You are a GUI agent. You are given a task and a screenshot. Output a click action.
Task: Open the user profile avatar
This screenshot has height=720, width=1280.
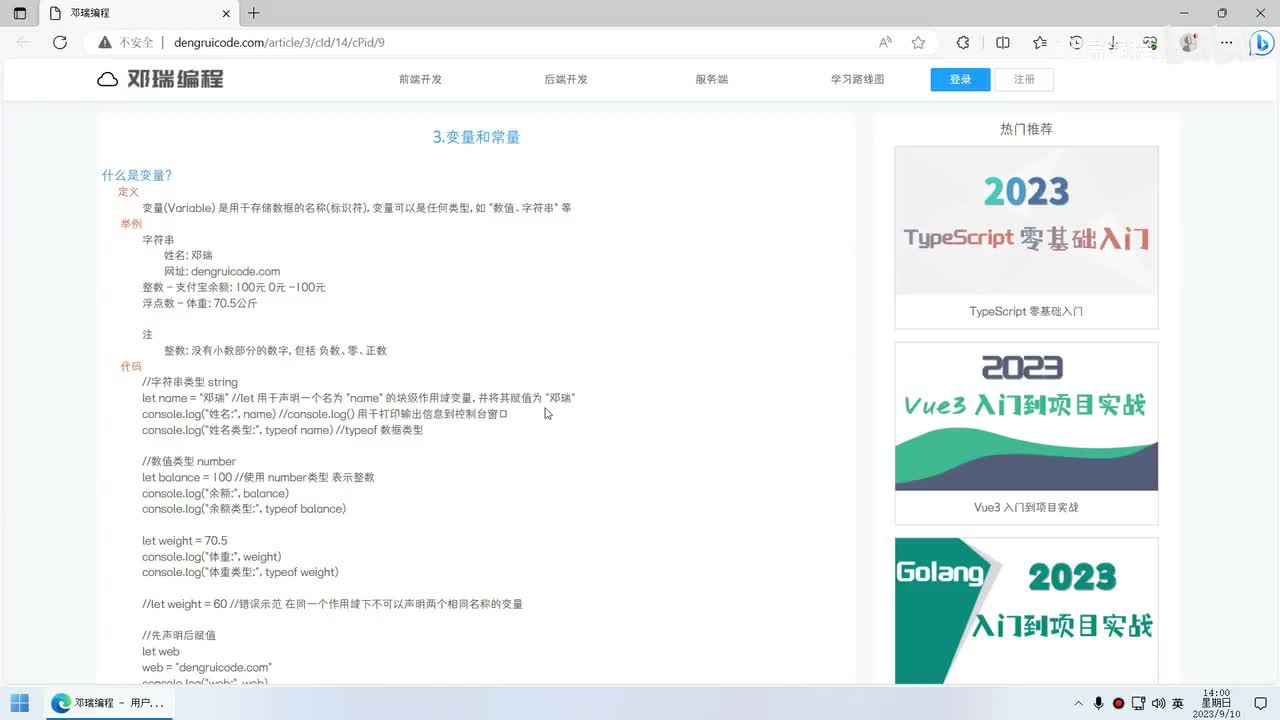pyautogui.click(x=1189, y=42)
